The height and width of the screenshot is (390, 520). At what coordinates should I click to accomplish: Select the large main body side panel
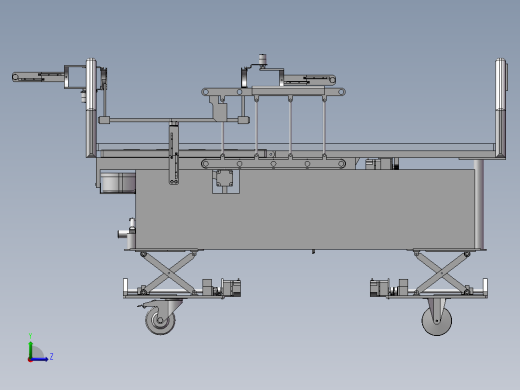tap(305, 209)
